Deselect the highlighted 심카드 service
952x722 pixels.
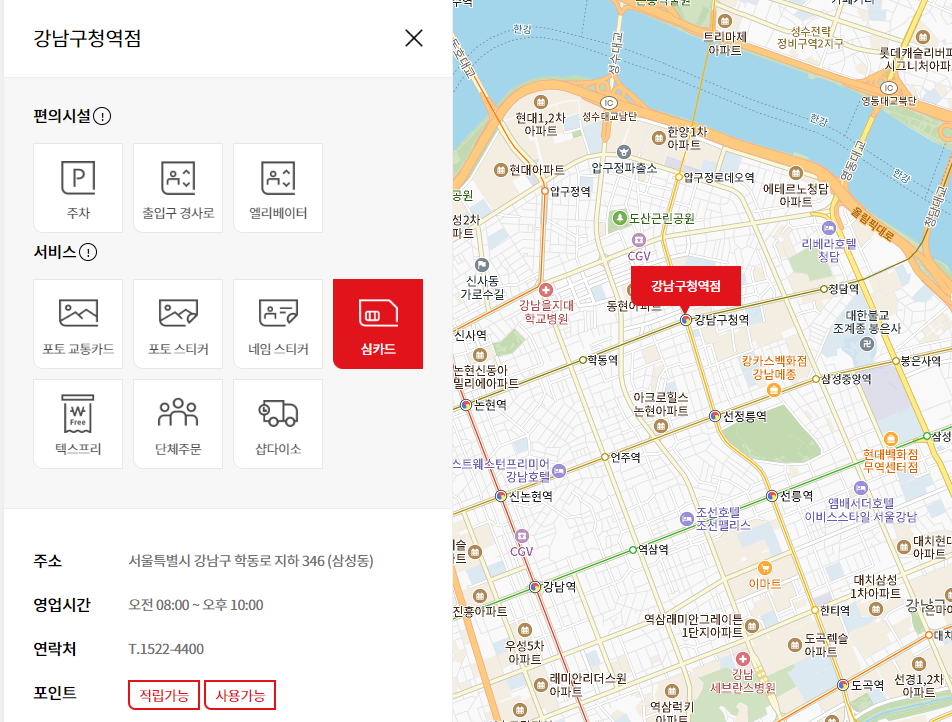378,323
